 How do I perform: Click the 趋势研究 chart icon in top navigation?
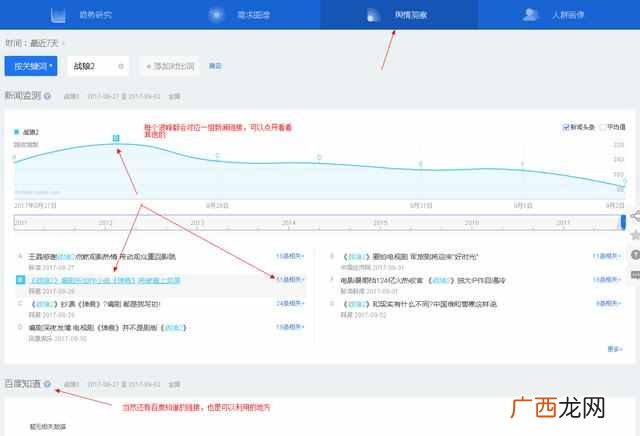point(58,15)
